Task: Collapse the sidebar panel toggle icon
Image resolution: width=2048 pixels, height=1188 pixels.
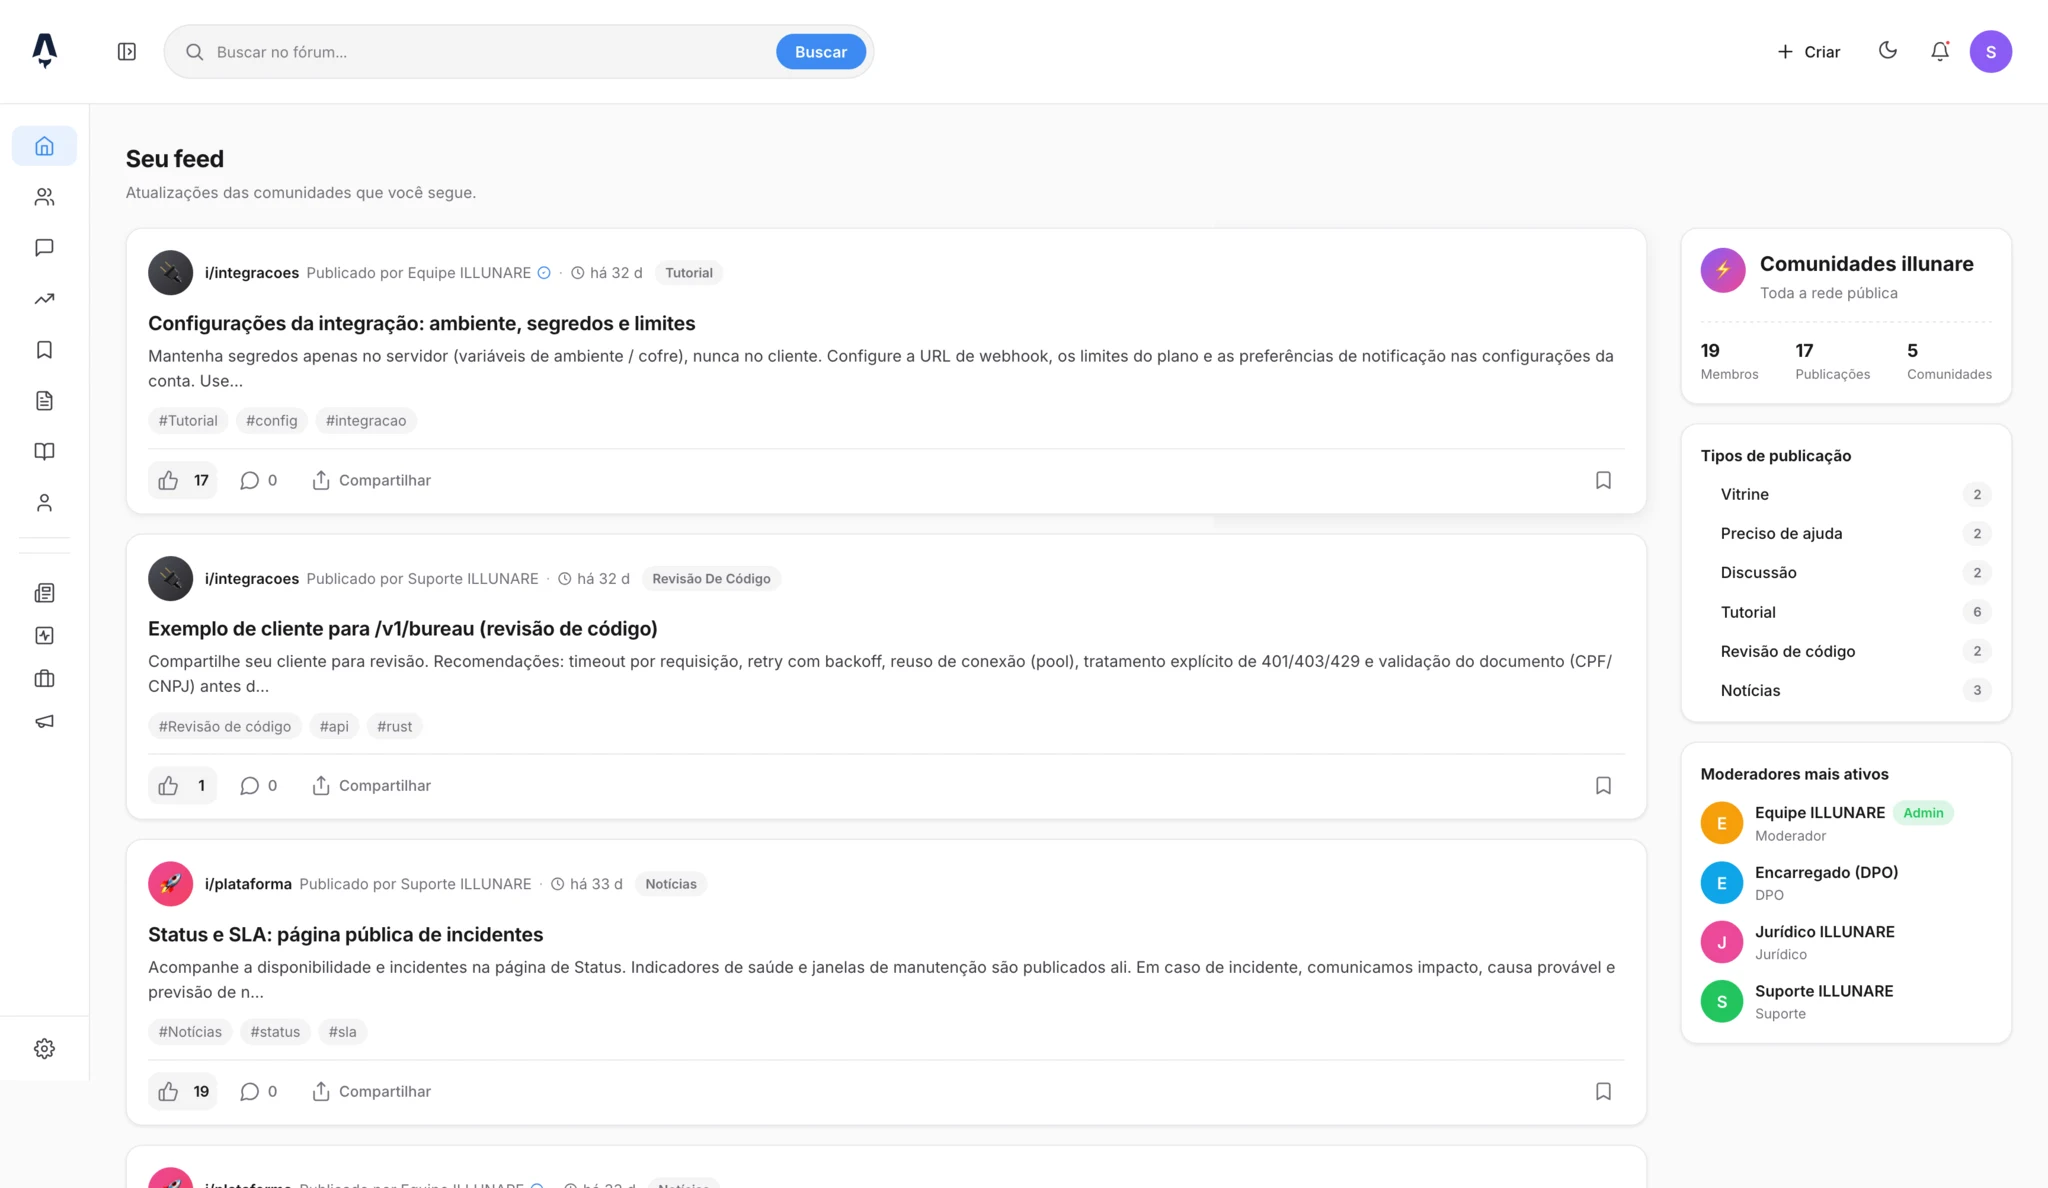Action: (127, 52)
